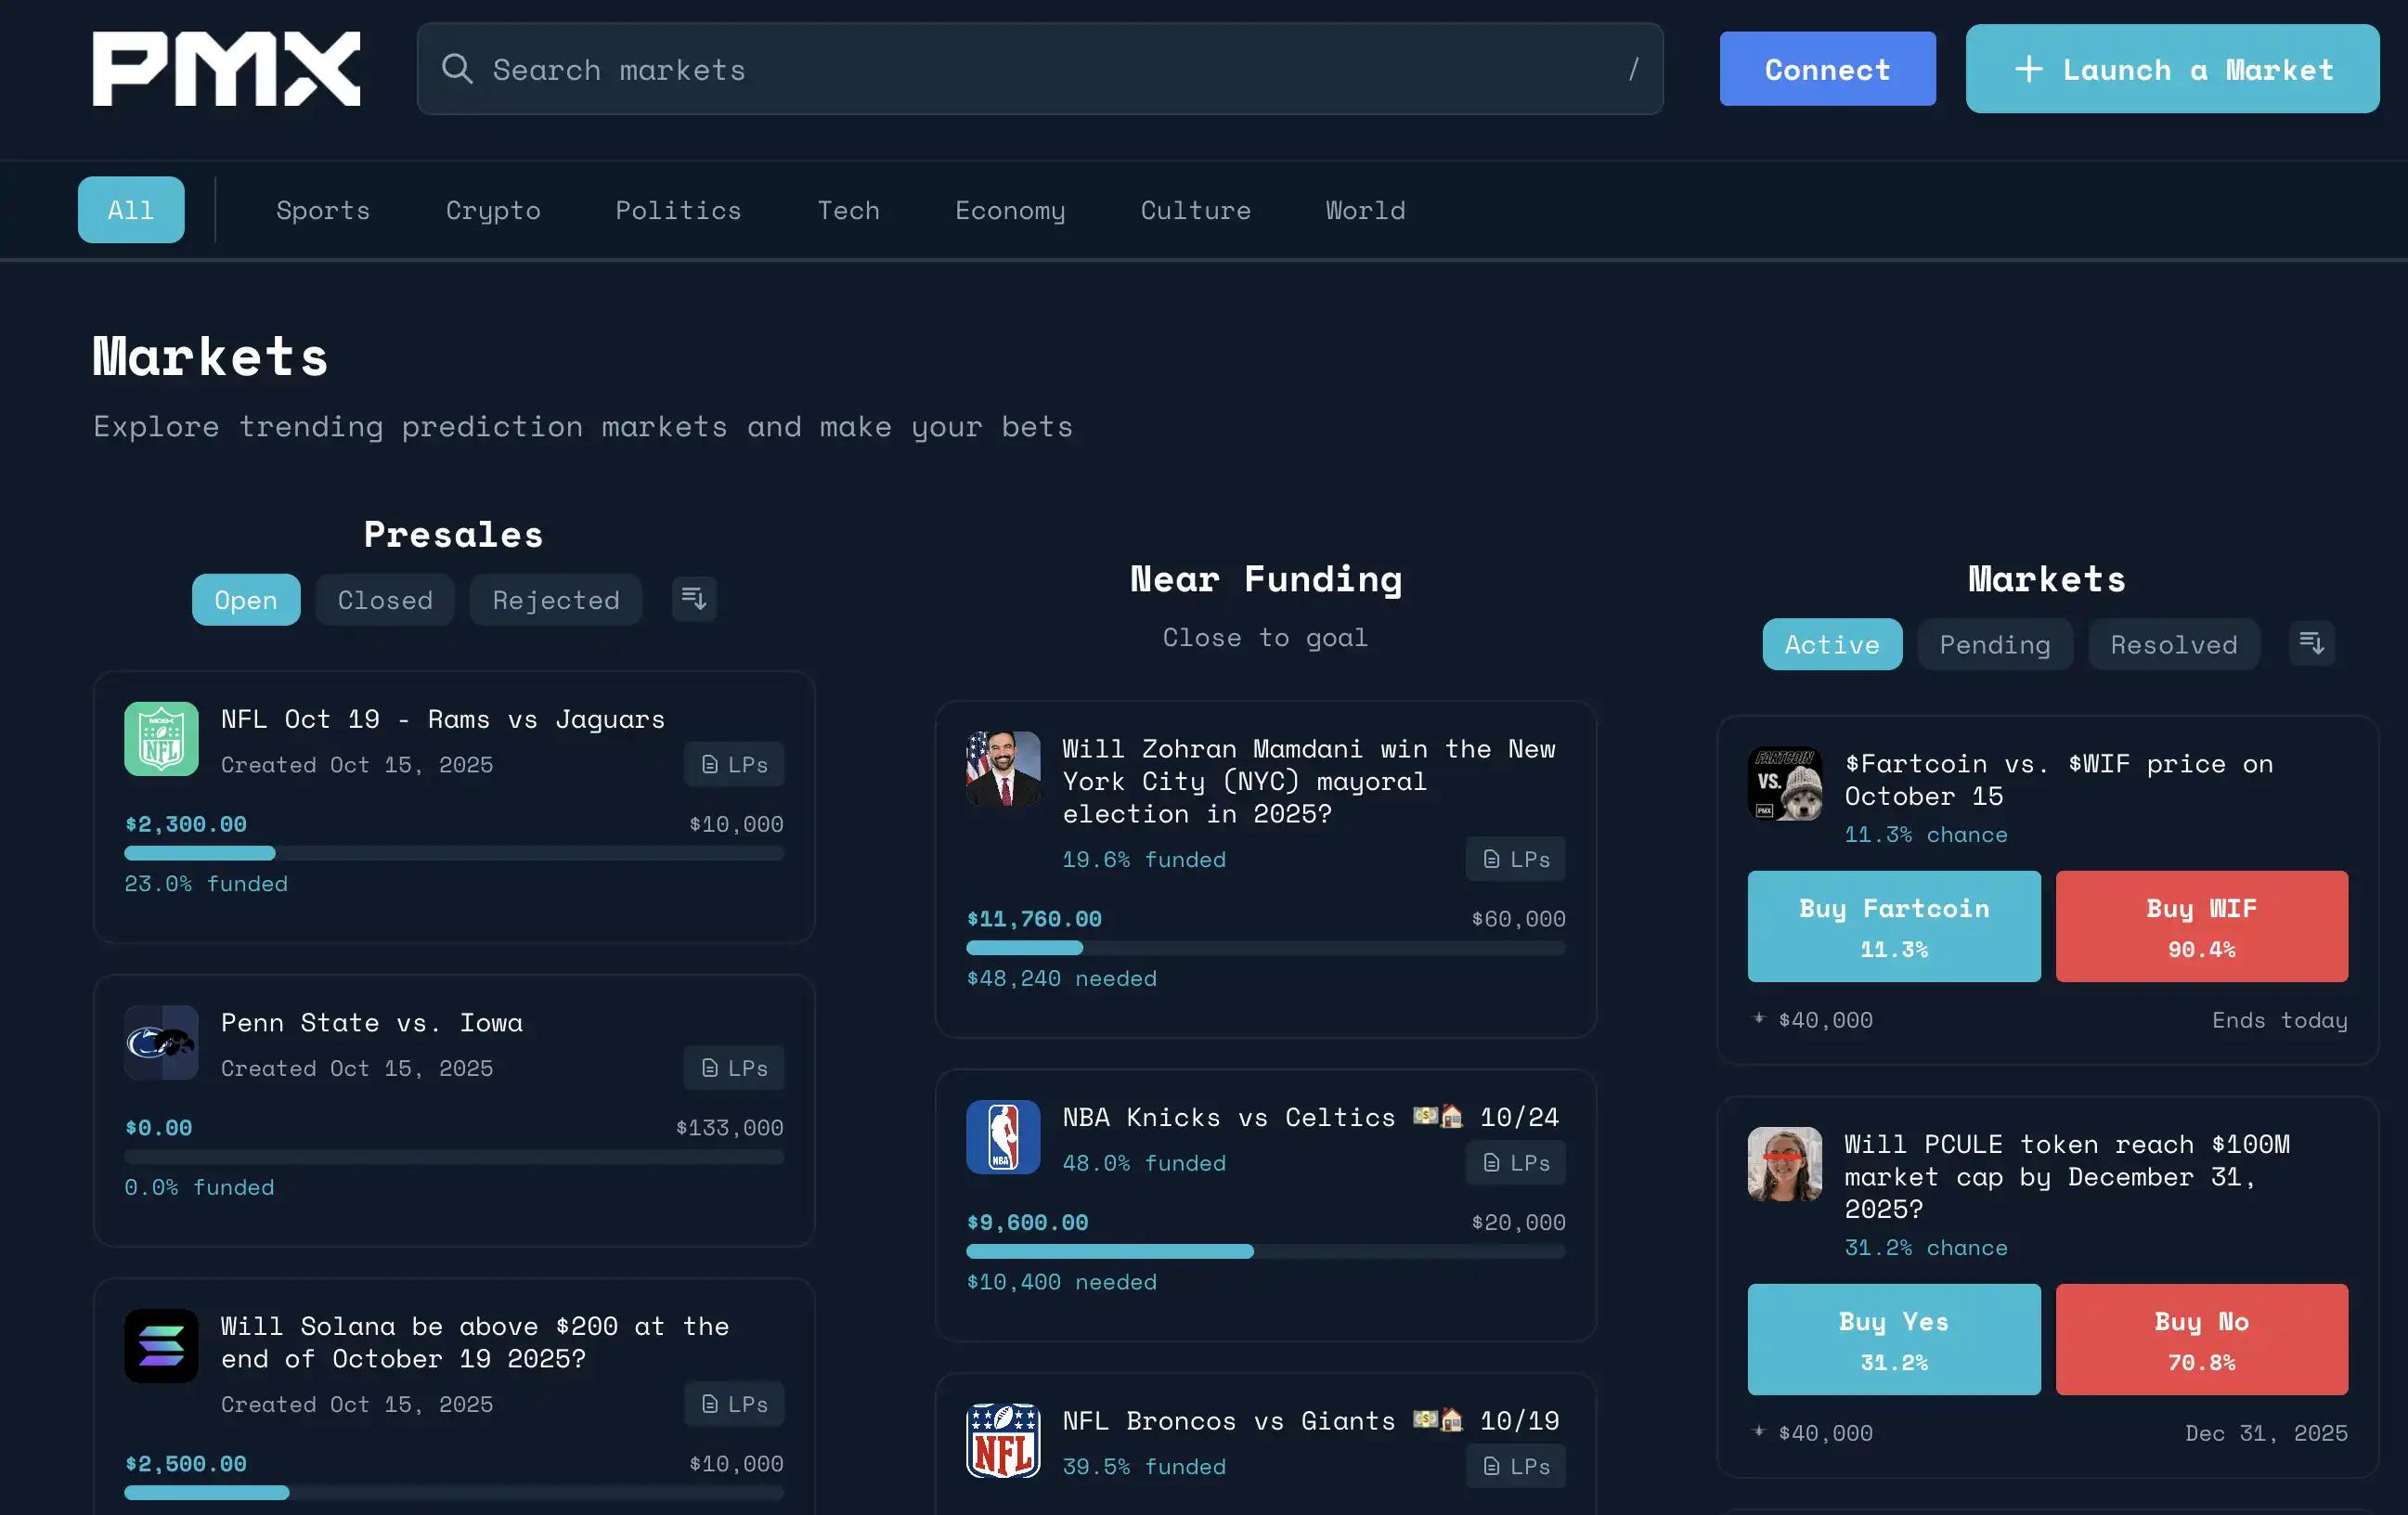Image resolution: width=2408 pixels, height=1515 pixels.
Task: Select the Crypto category tab
Action: tap(492, 210)
